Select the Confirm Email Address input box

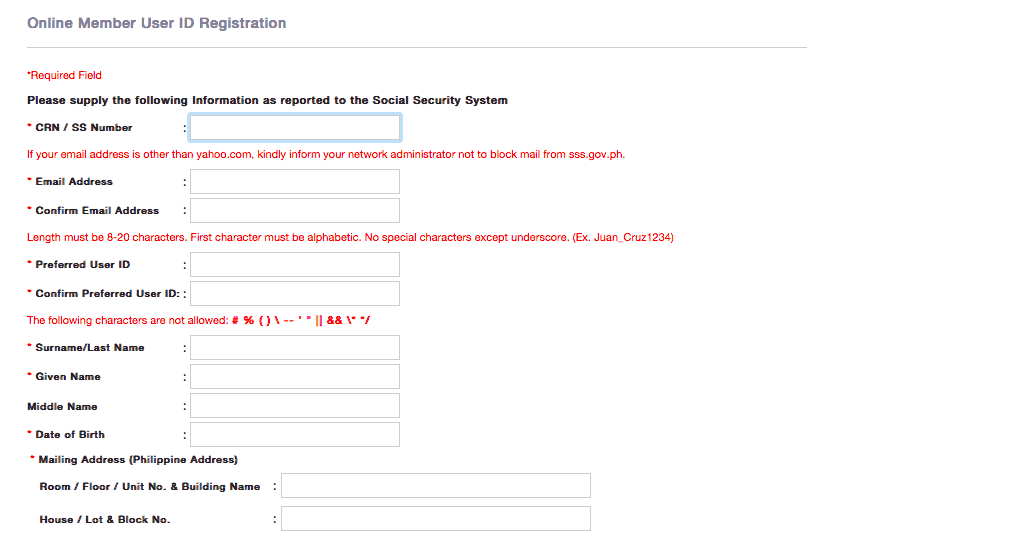(295, 211)
